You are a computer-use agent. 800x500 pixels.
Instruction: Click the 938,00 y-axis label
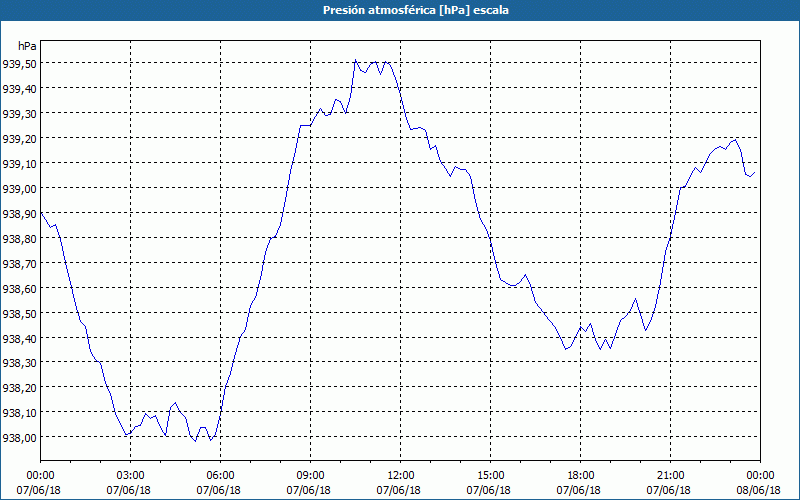click(19, 437)
